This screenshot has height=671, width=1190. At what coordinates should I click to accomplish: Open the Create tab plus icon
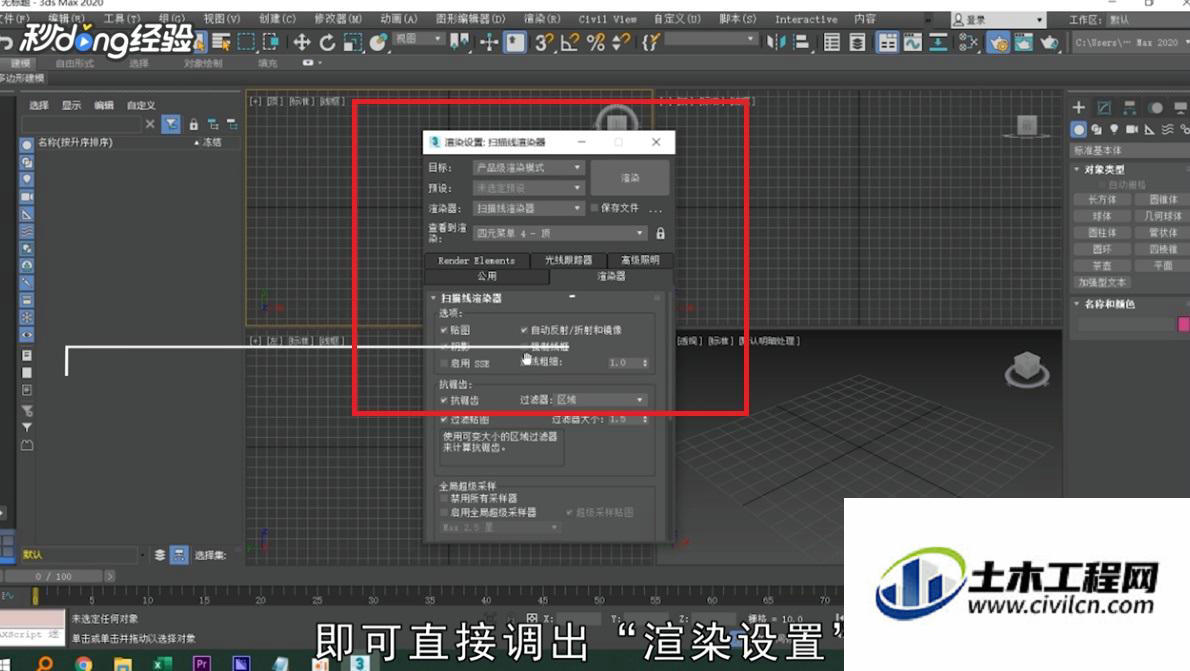pos(1078,107)
